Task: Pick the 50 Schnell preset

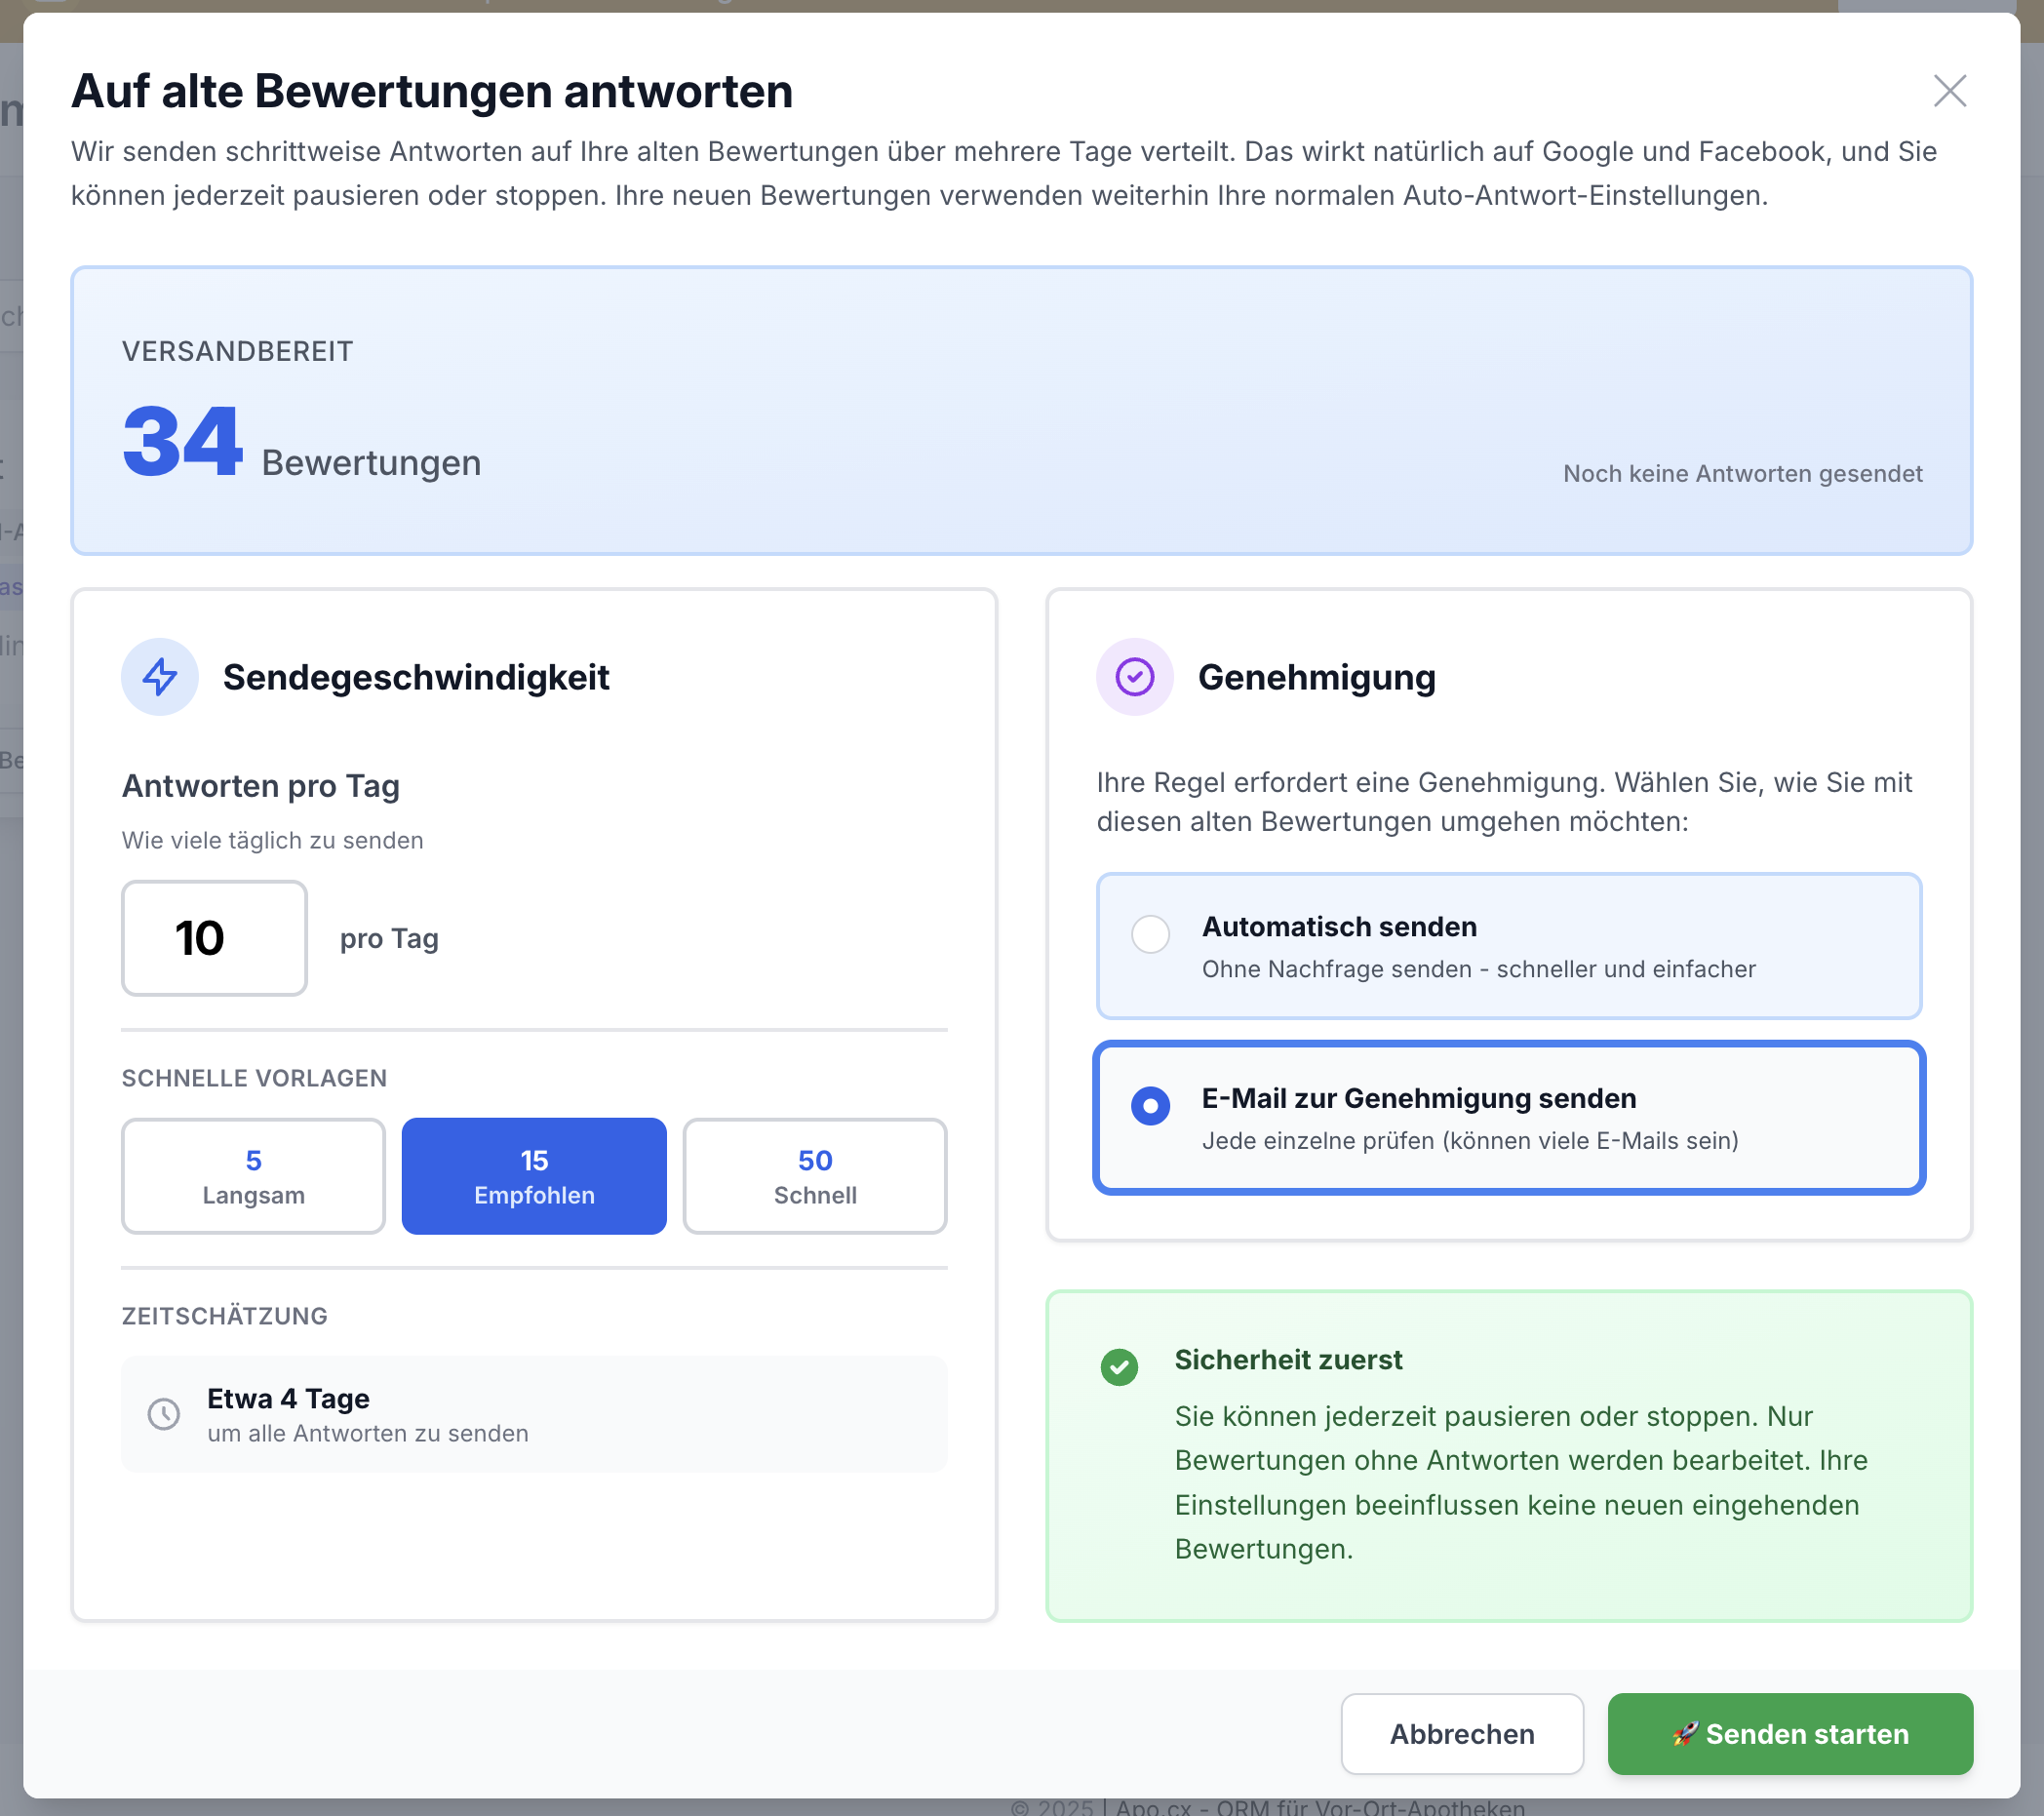Action: point(814,1176)
